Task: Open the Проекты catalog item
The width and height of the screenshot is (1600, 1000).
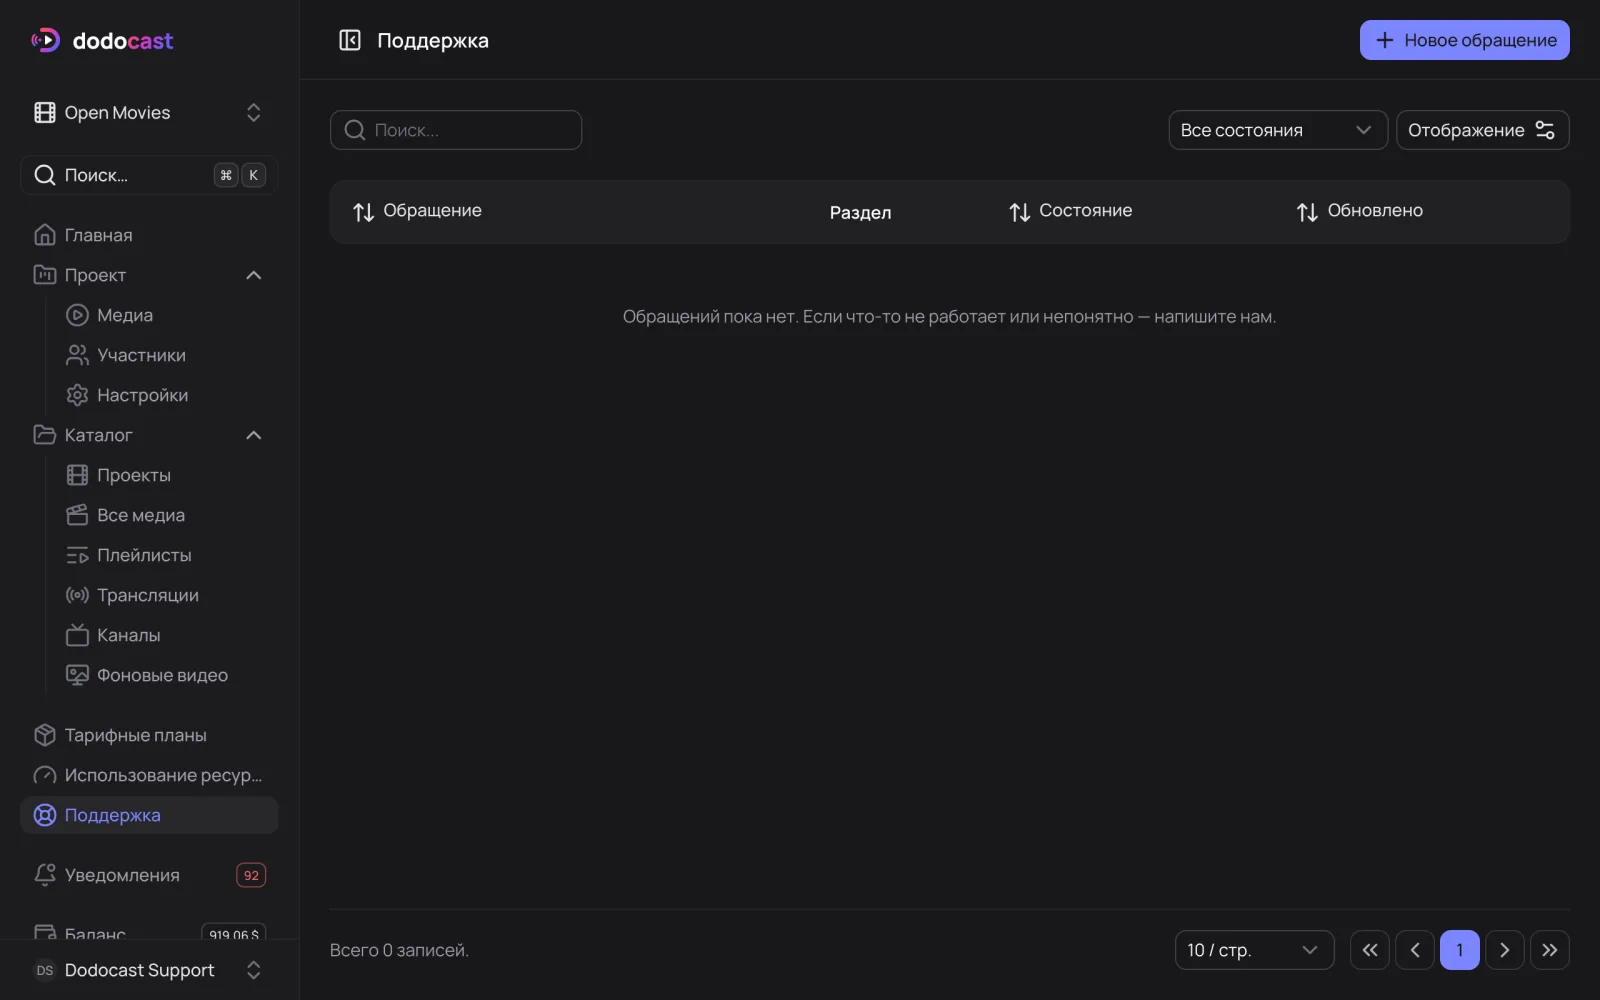Action: [165, 475]
